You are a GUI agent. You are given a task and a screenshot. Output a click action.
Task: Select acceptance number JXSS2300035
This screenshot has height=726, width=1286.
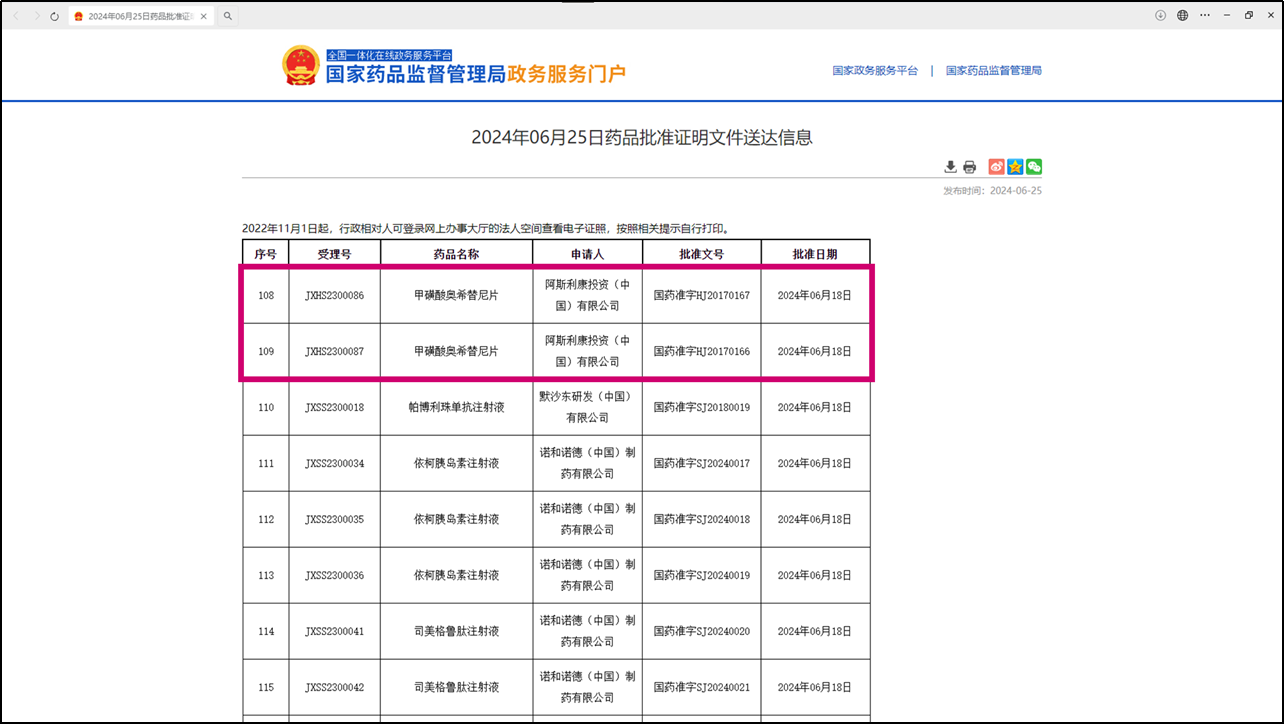point(334,520)
